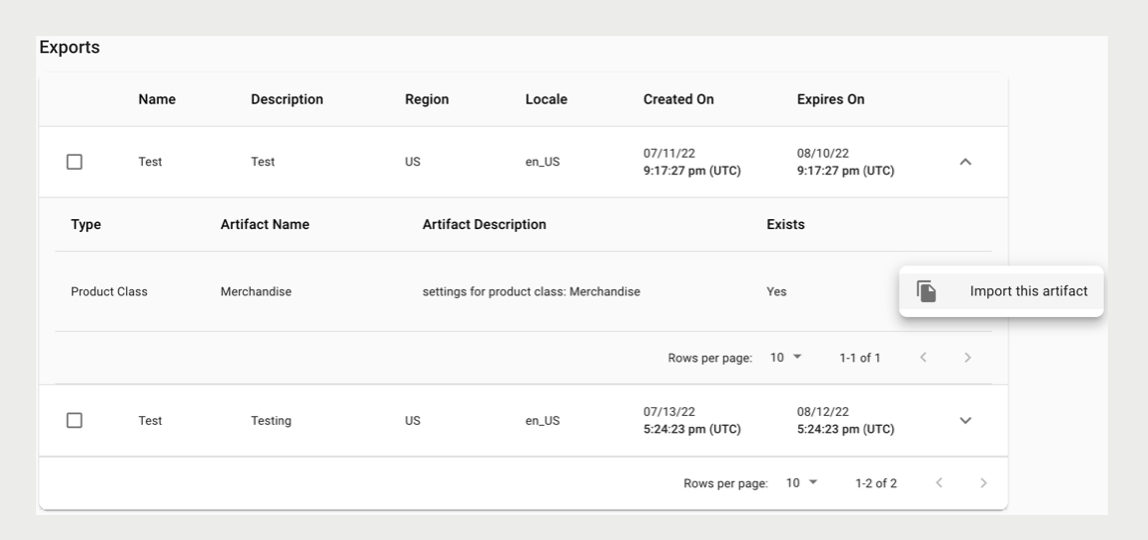
Task: Tick the checkbox for the Test export created 07/11/22
Action: [x=75, y=162]
